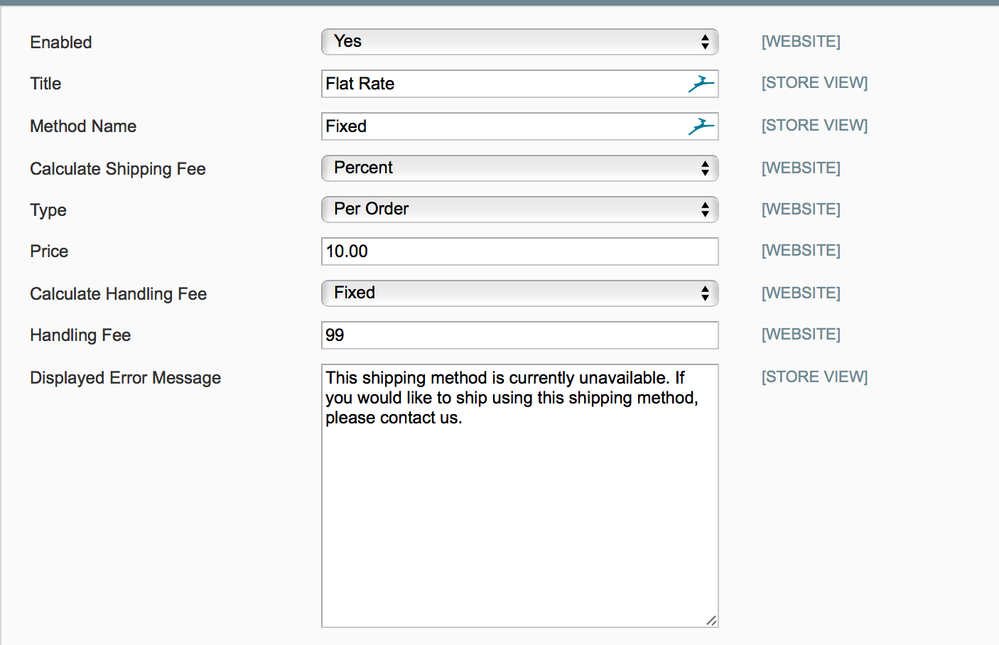Click the gazelle icon in Method Name field
999x645 pixels.
[701, 126]
